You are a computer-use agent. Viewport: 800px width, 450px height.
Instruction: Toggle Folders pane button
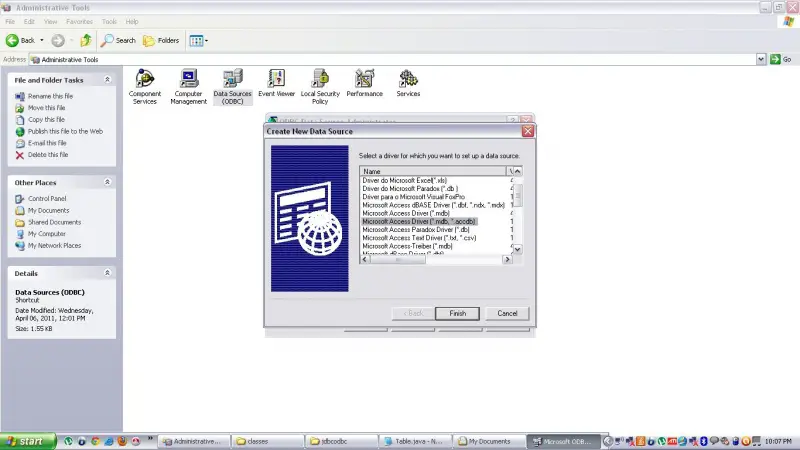pyautogui.click(x=161, y=40)
